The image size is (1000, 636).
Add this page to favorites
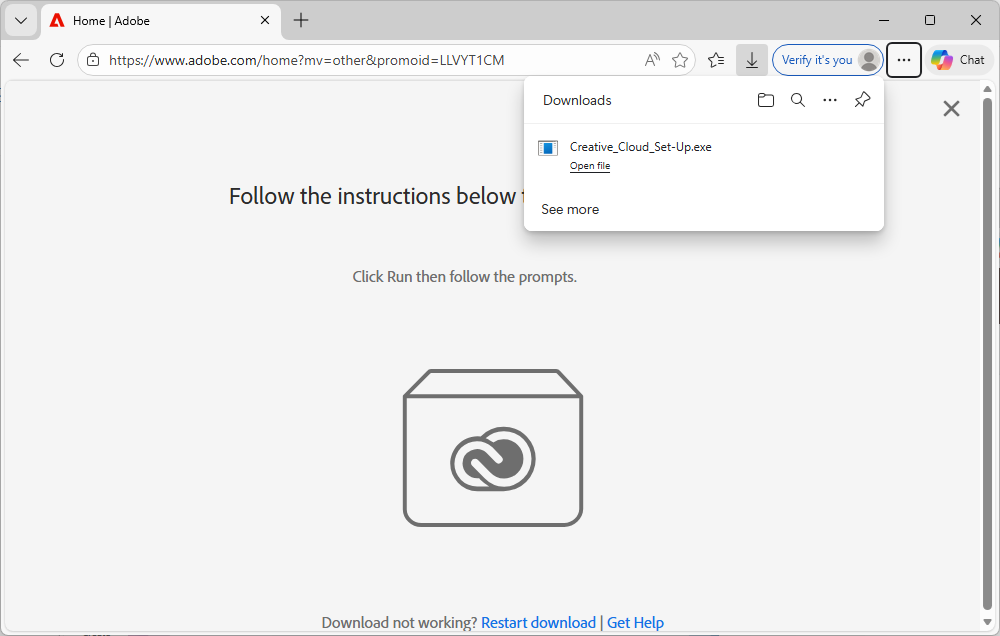click(680, 60)
